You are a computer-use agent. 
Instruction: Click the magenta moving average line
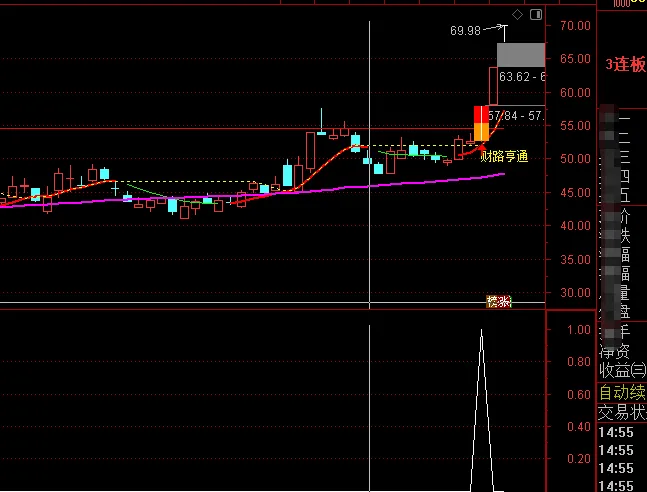tap(252, 194)
